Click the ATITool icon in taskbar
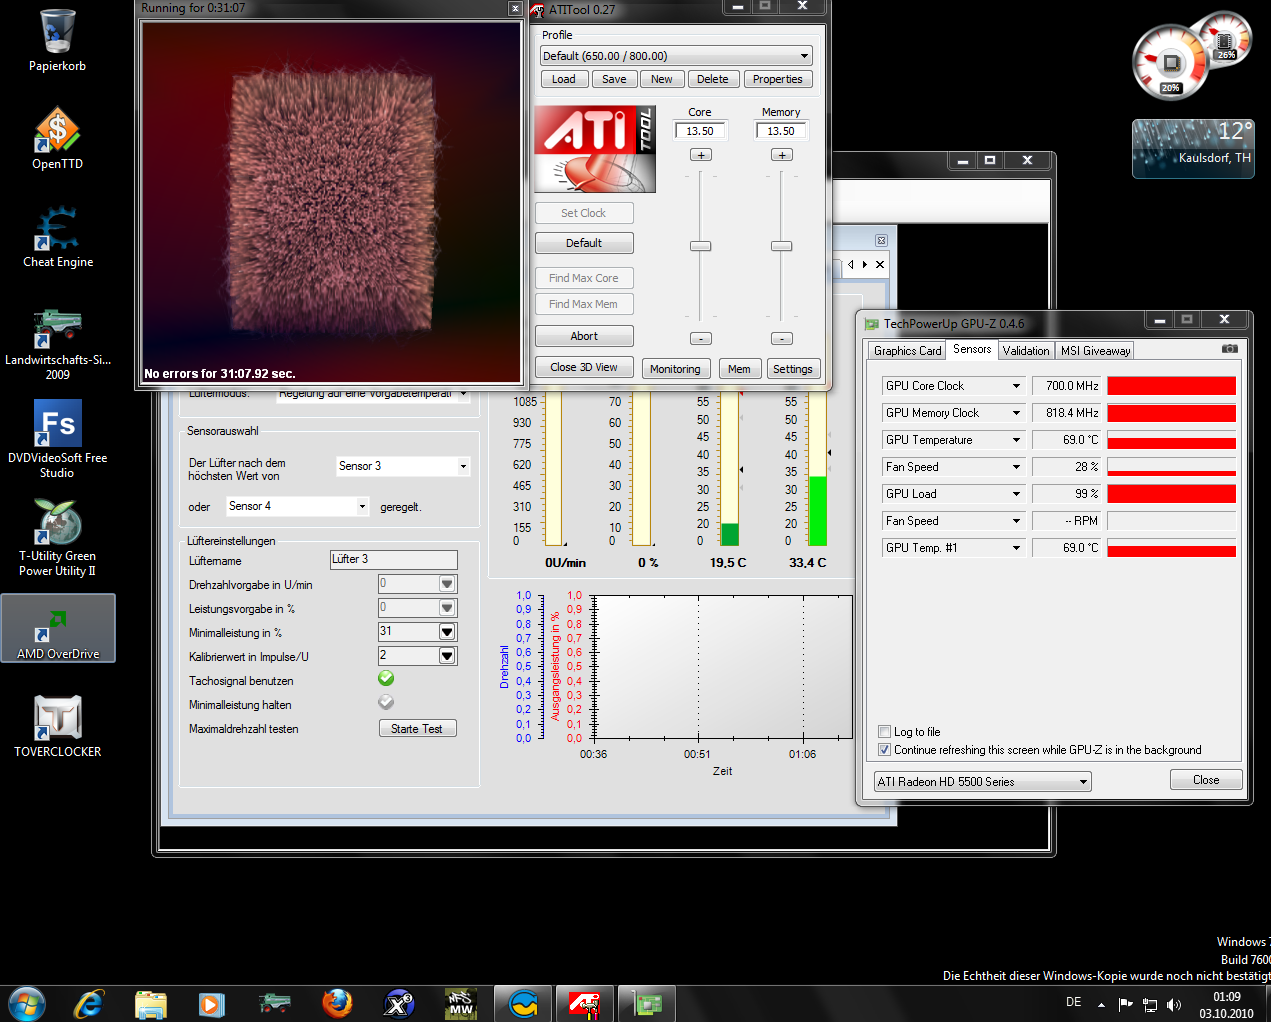Image resolution: width=1271 pixels, height=1022 pixels. [x=584, y=1003]
